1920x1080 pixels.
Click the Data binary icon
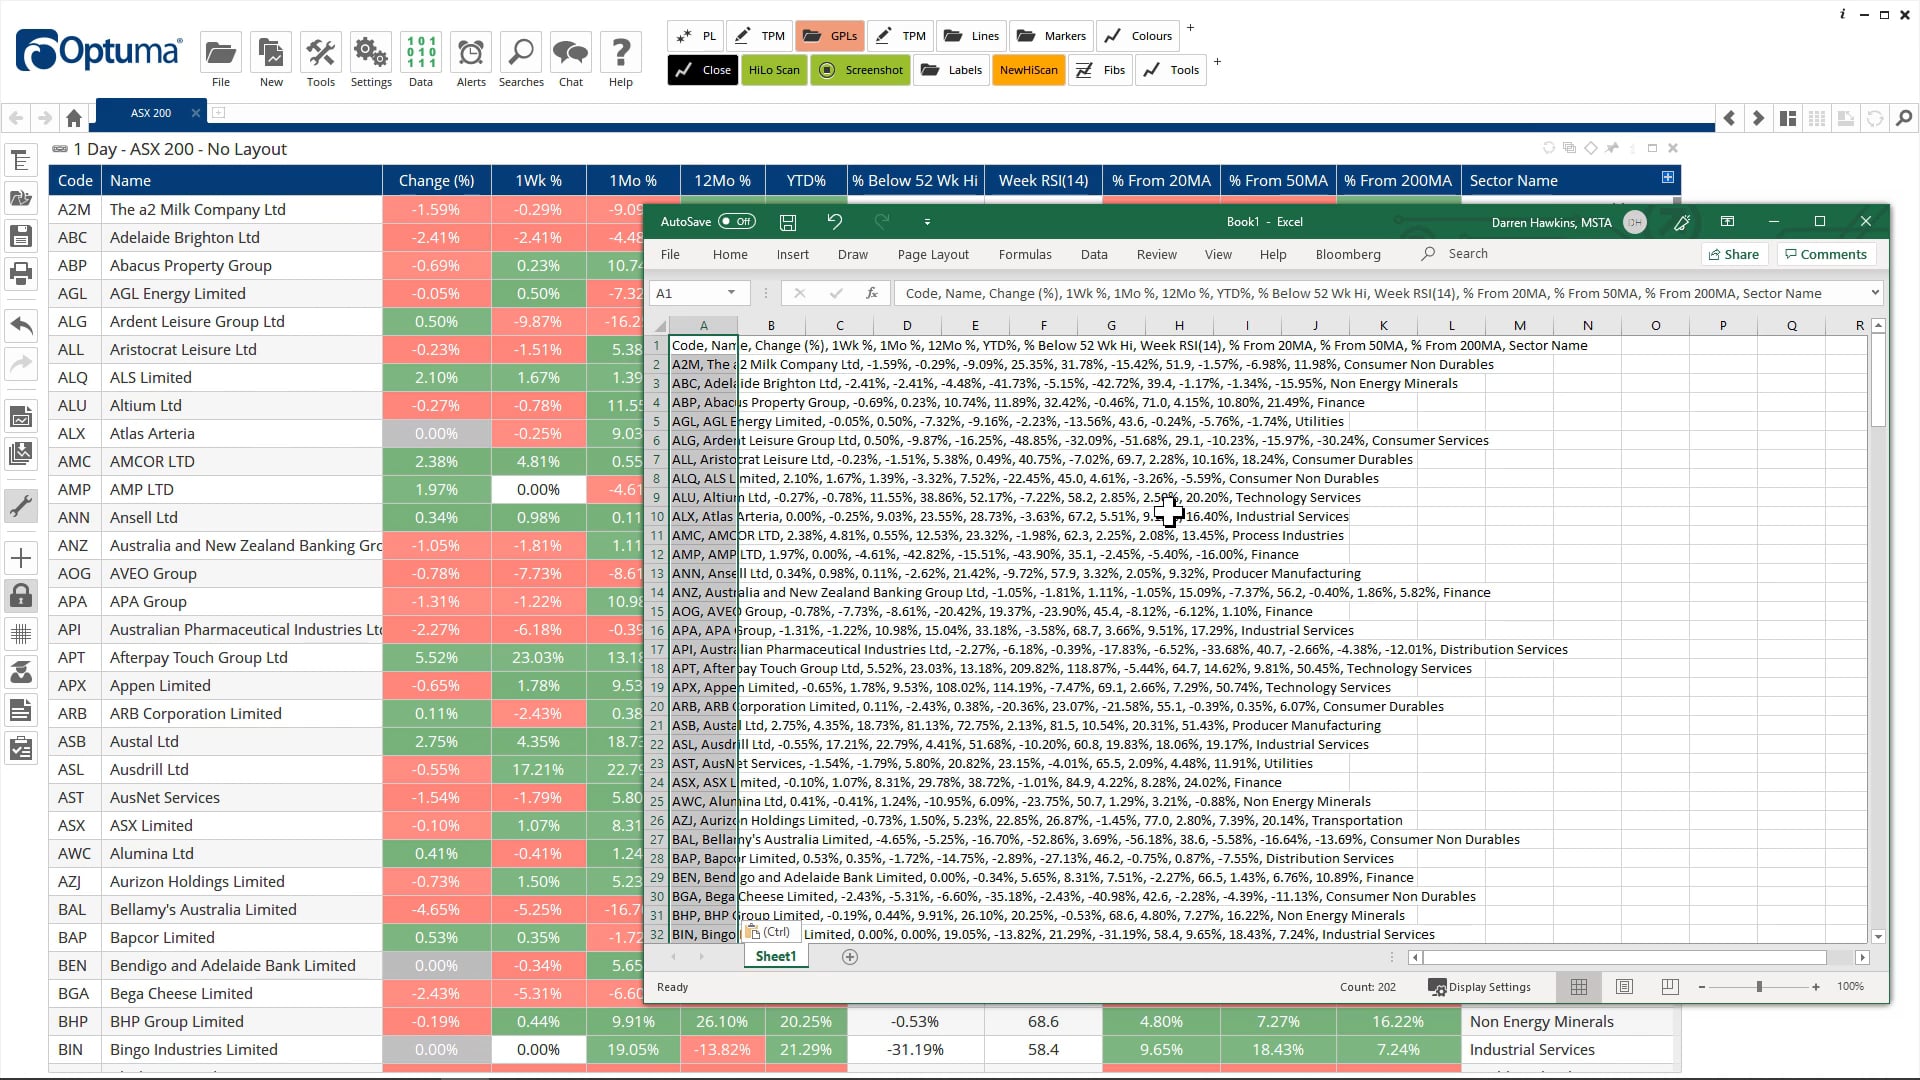coord(421,52)
